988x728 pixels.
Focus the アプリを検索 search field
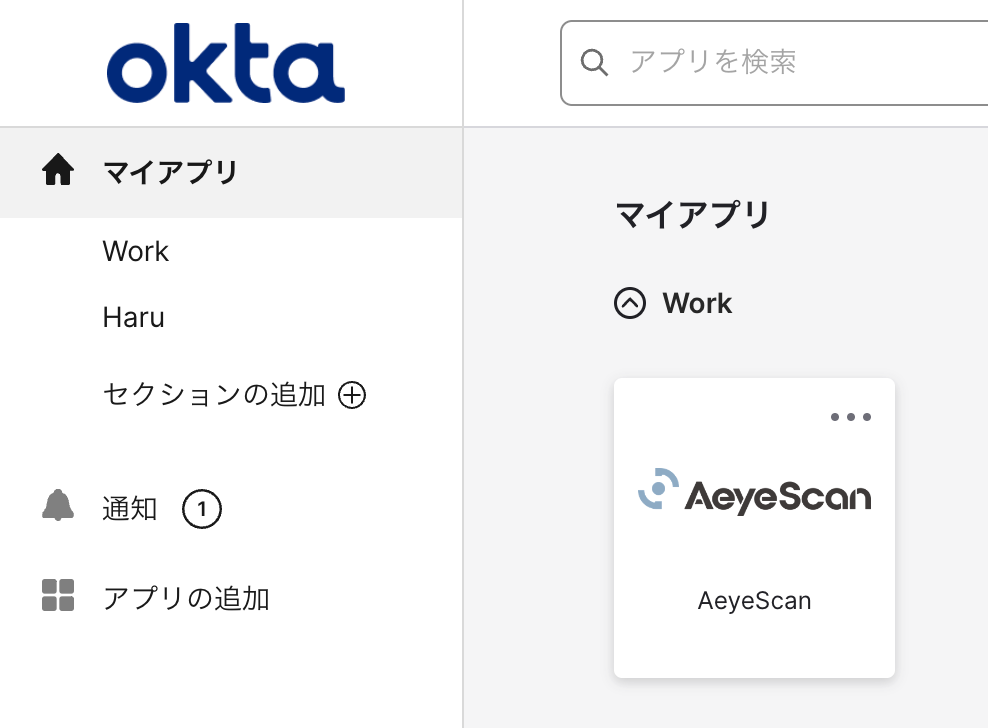(774, 62)
